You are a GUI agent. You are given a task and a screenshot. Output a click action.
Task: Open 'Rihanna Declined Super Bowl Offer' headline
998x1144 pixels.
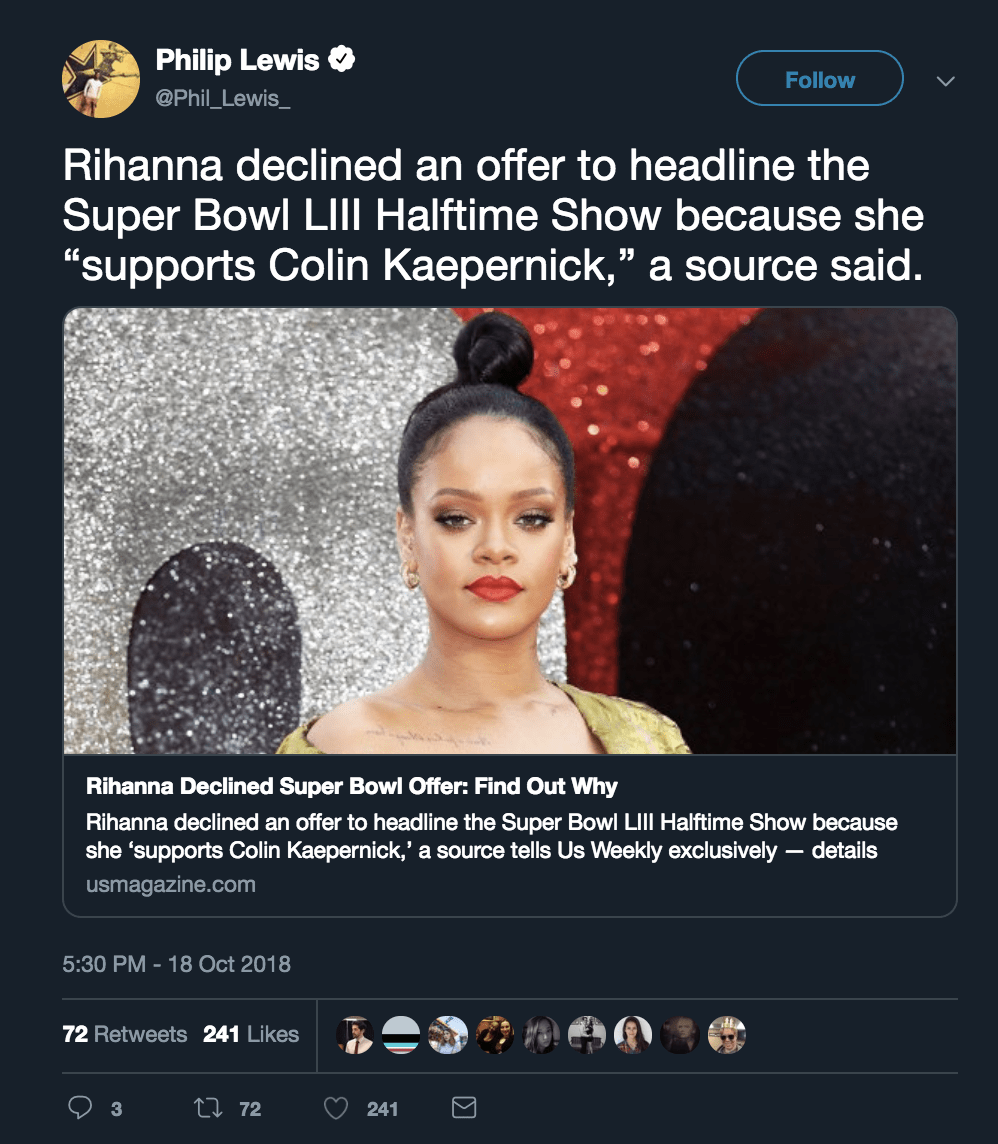pyautogui.click(x=352, y=786)
